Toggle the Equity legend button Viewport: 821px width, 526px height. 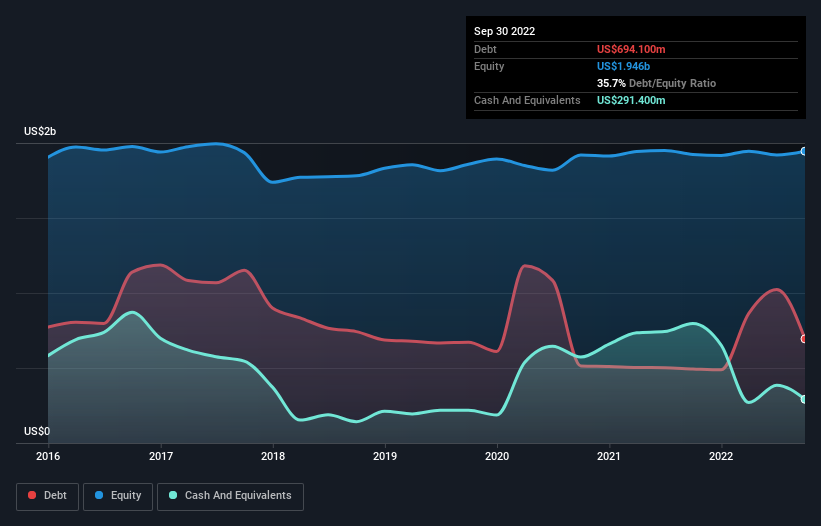point(118,497)
